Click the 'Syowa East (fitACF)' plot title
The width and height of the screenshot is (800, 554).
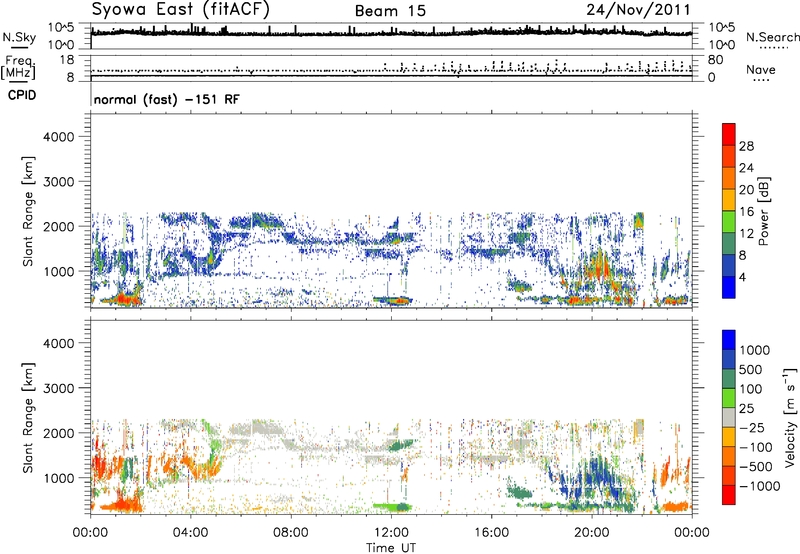tap(181, 9)
